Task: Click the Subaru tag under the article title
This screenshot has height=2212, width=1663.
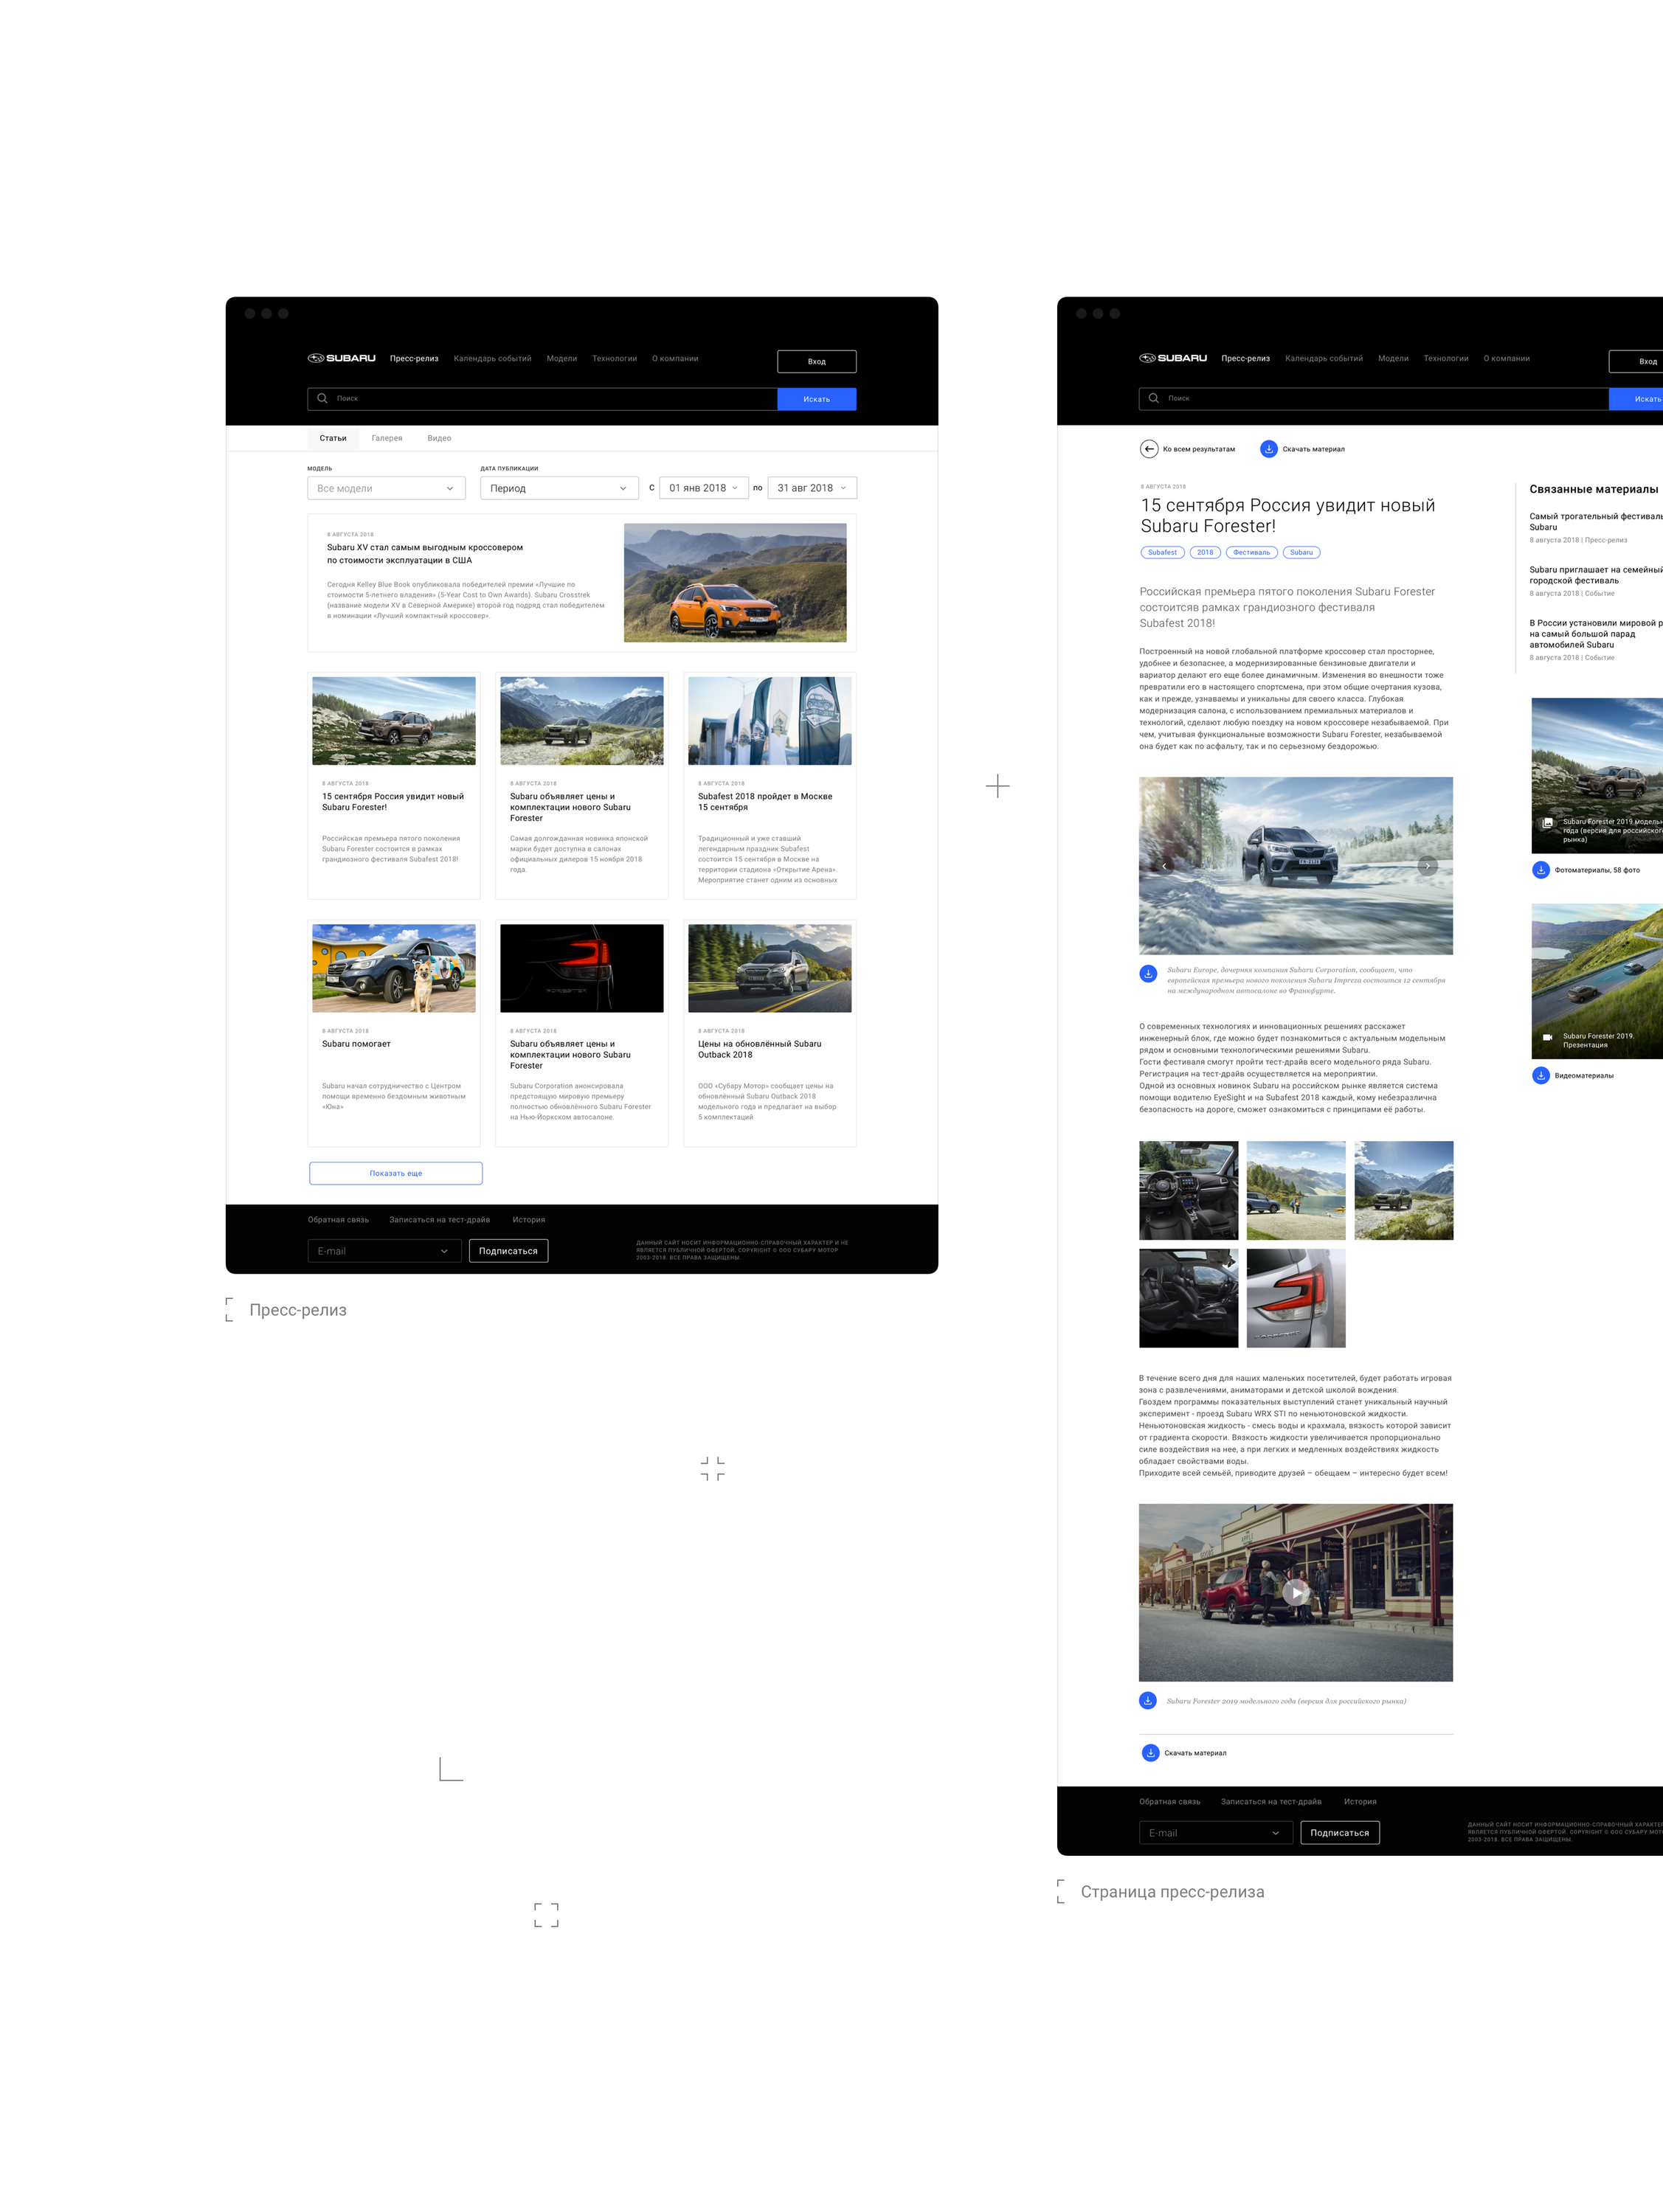Action: coord(1301,552)
